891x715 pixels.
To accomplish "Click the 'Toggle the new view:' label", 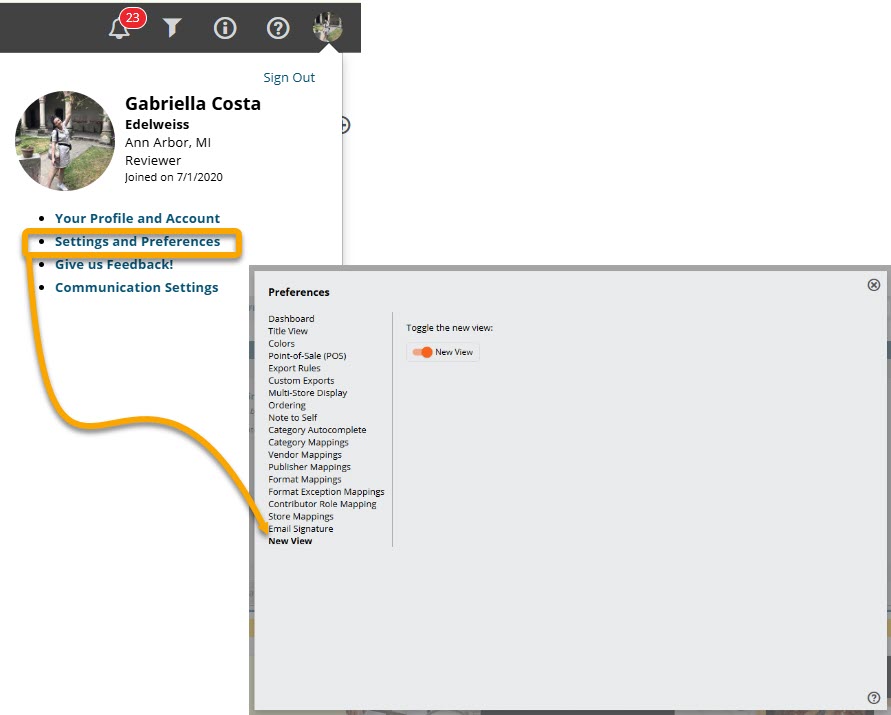I will [449, 328].
